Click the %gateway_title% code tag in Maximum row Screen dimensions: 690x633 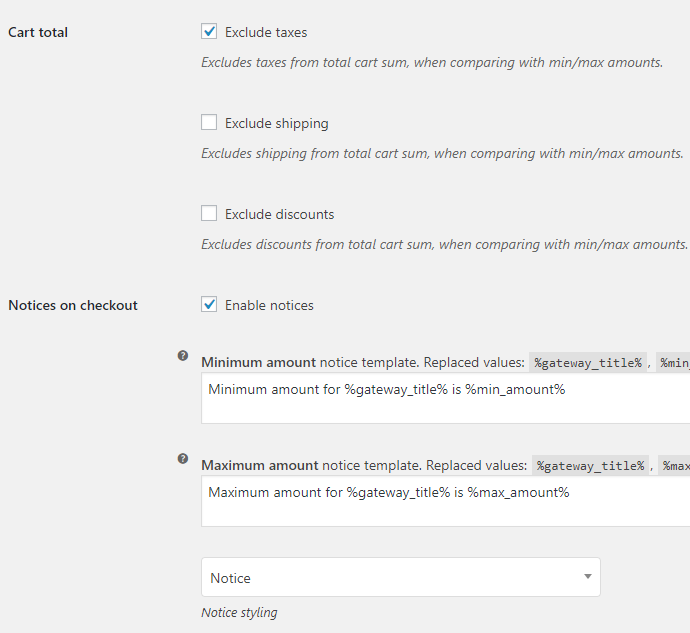tap(591, 466)
